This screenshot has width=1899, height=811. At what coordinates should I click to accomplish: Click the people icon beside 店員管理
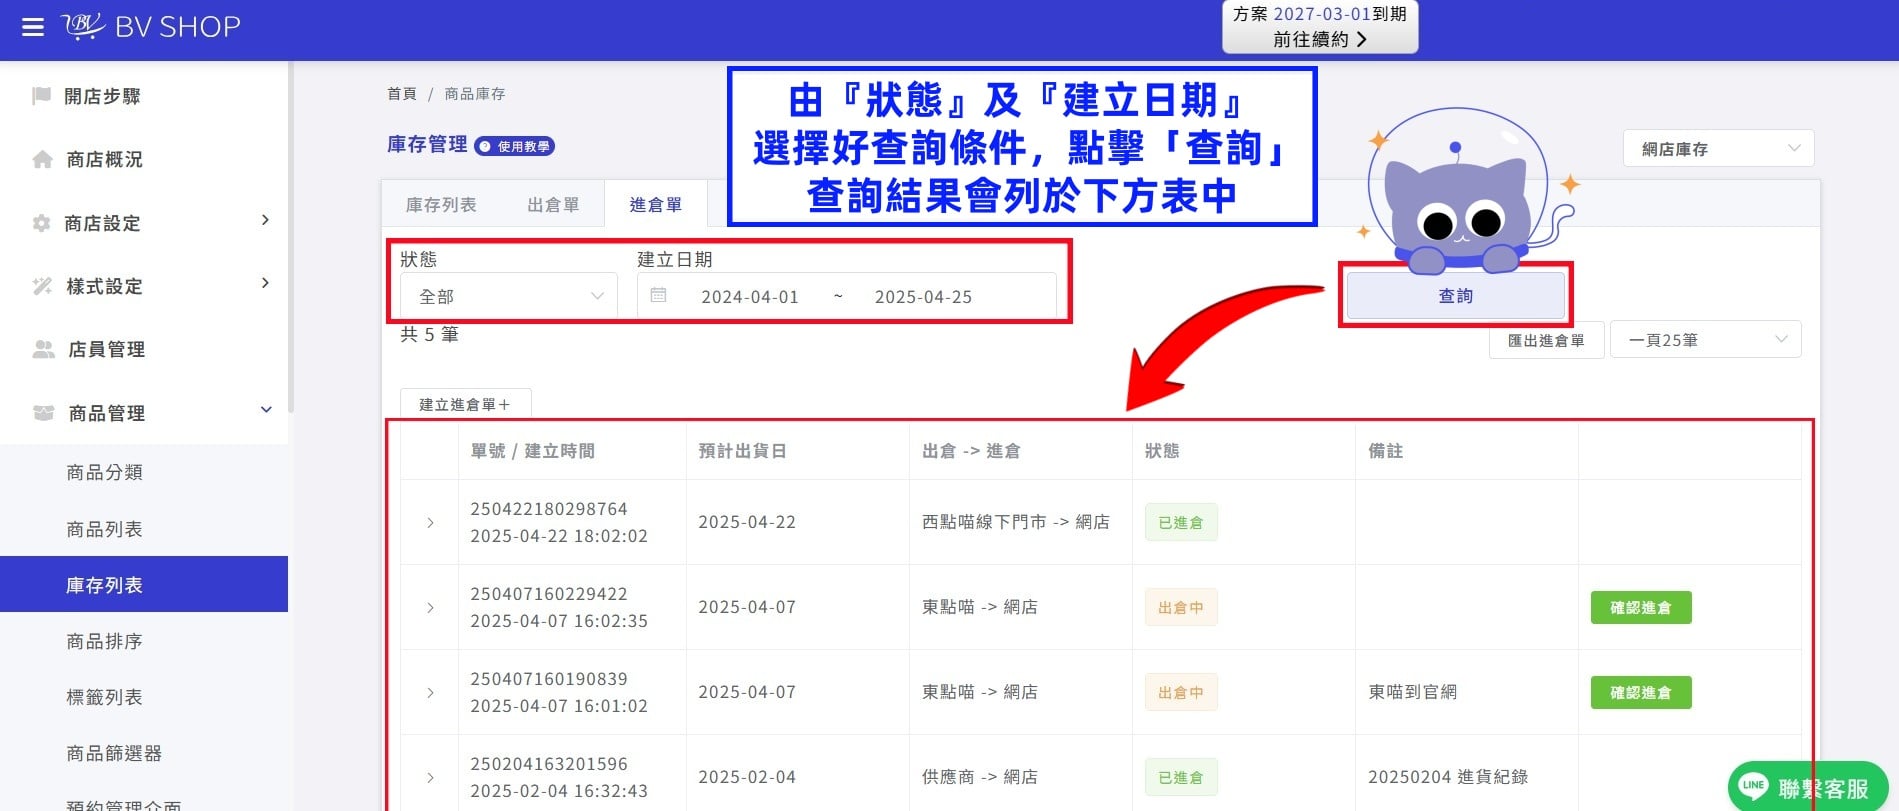43,349
